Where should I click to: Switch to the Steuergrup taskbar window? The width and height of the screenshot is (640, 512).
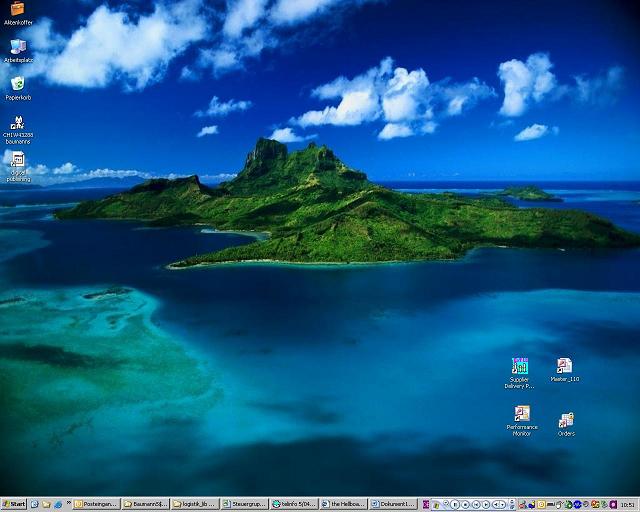(x=244, y=504)
